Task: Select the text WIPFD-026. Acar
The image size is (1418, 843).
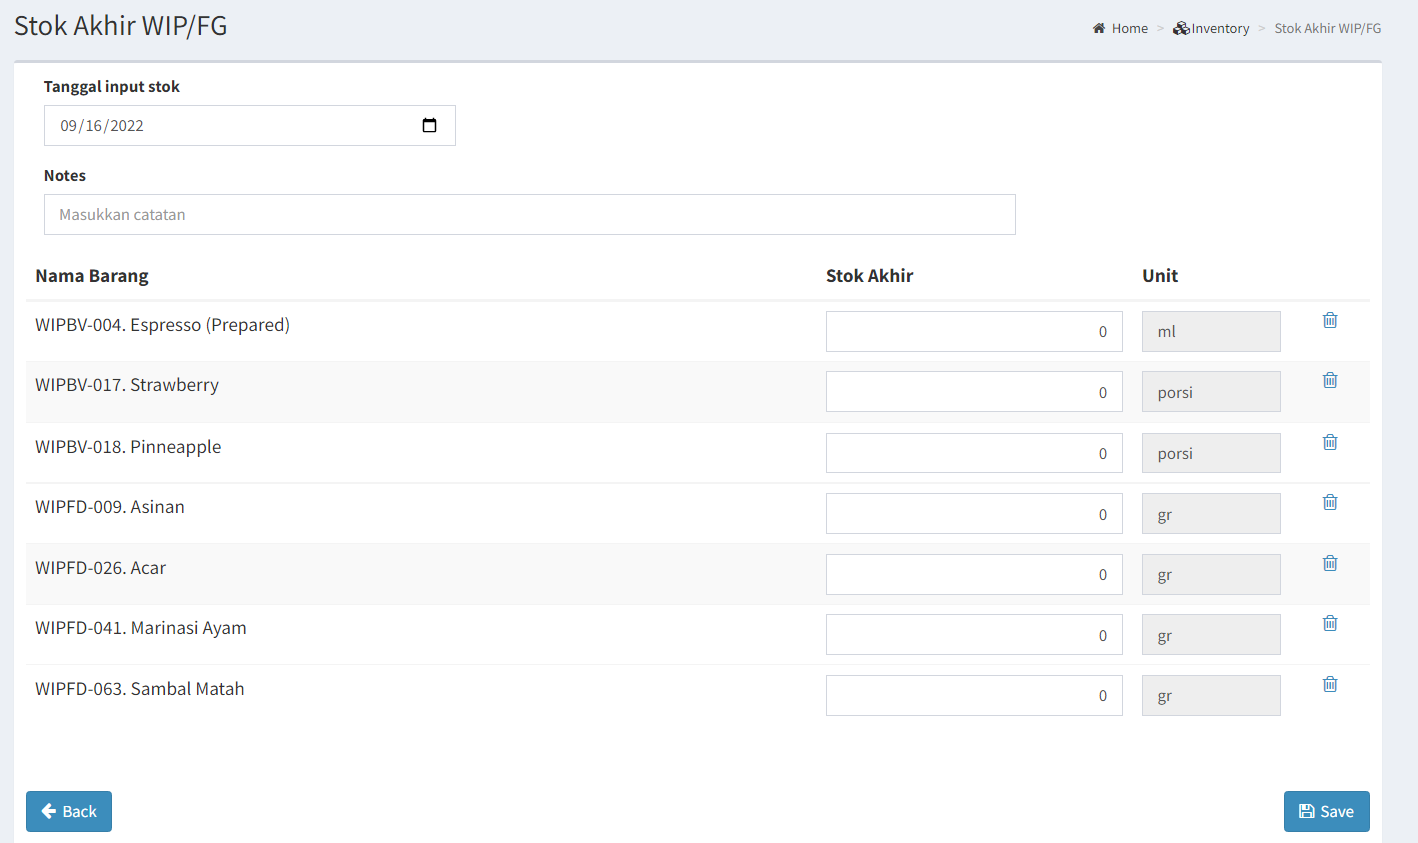Action: pyautogui.click(x=100, y=568)
